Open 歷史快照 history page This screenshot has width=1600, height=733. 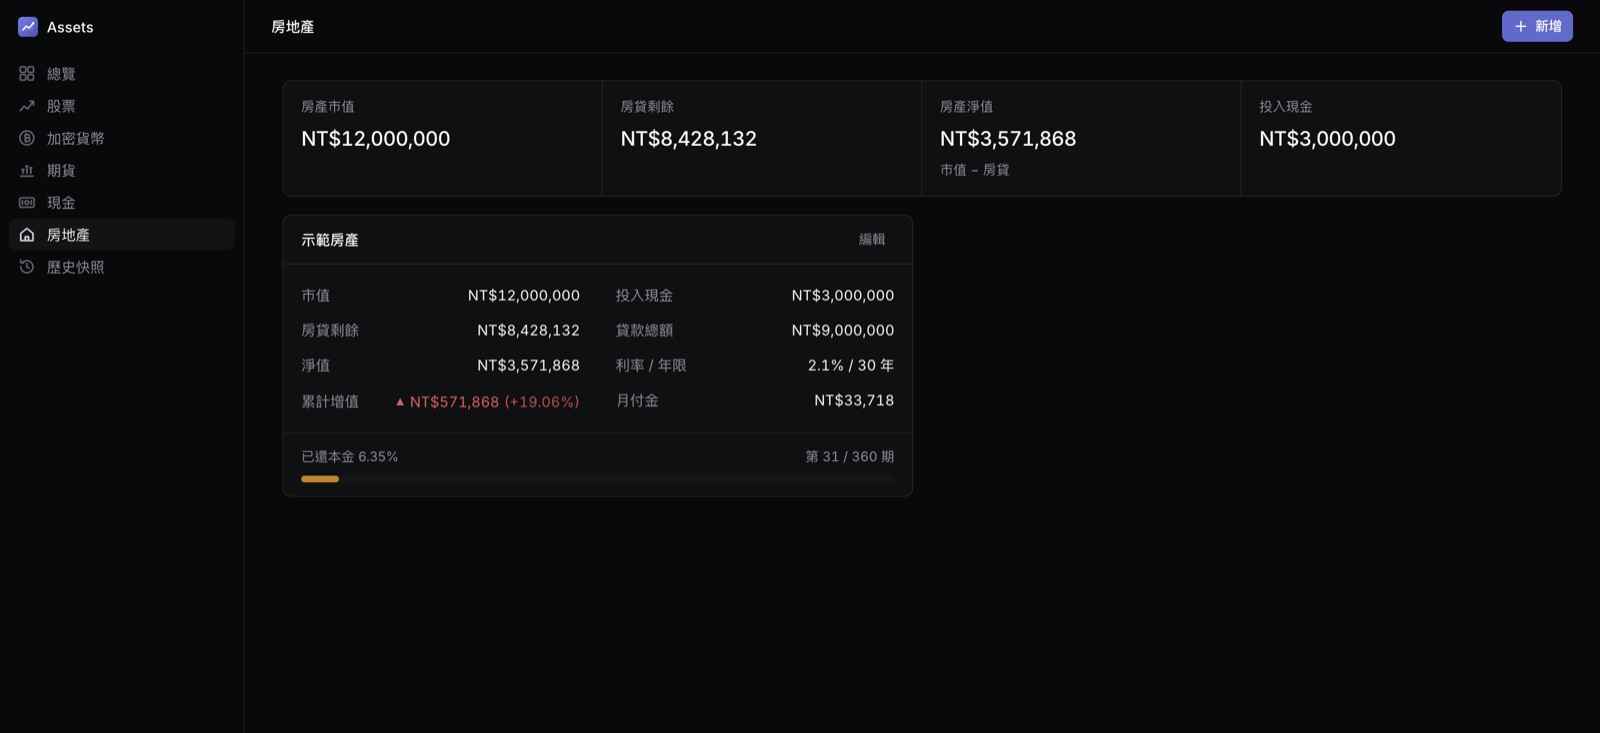click(x=122, y=267)
